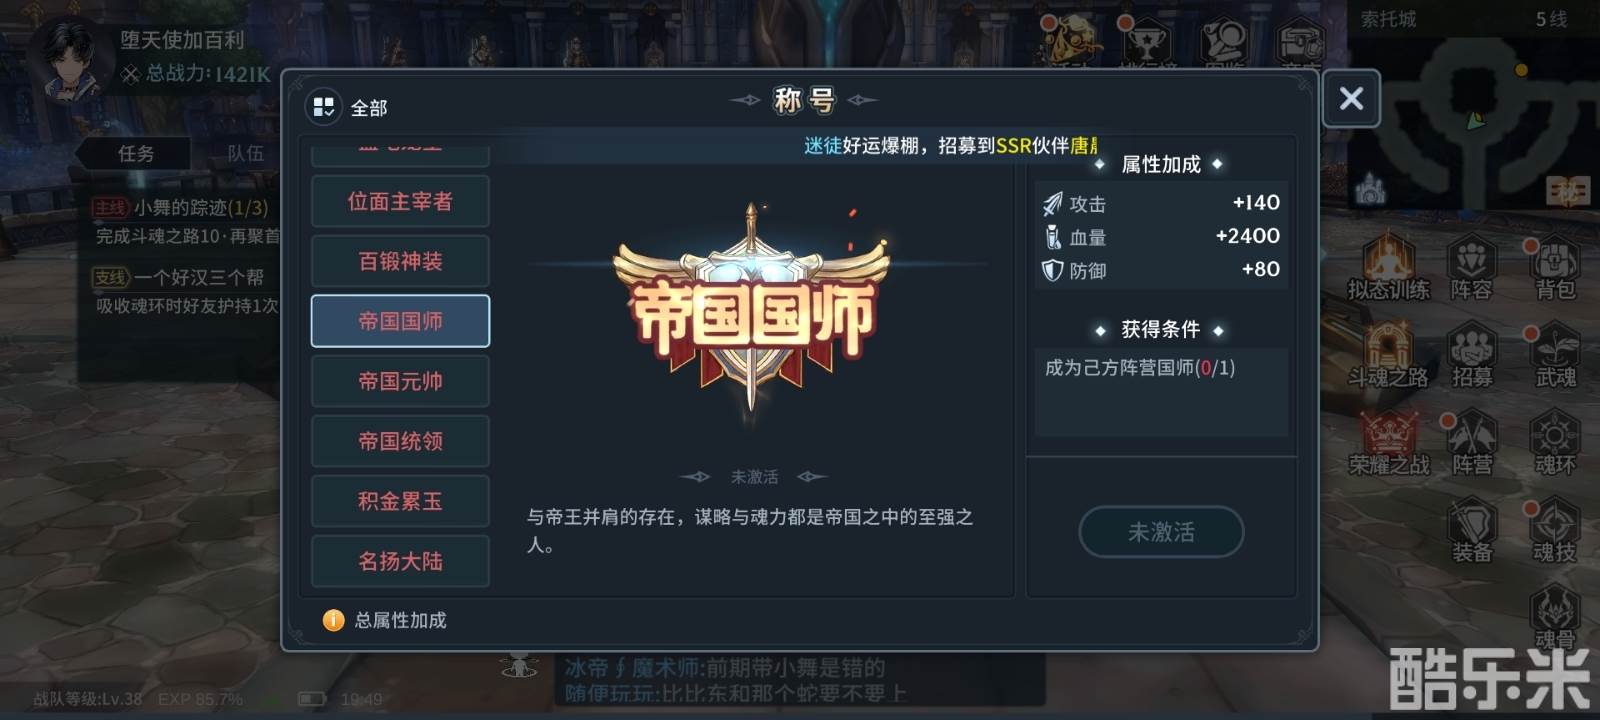Screen dimensions: 1600x720
Task: Open the 武魂 martial soul icon
Action: tap(1555, 355)
